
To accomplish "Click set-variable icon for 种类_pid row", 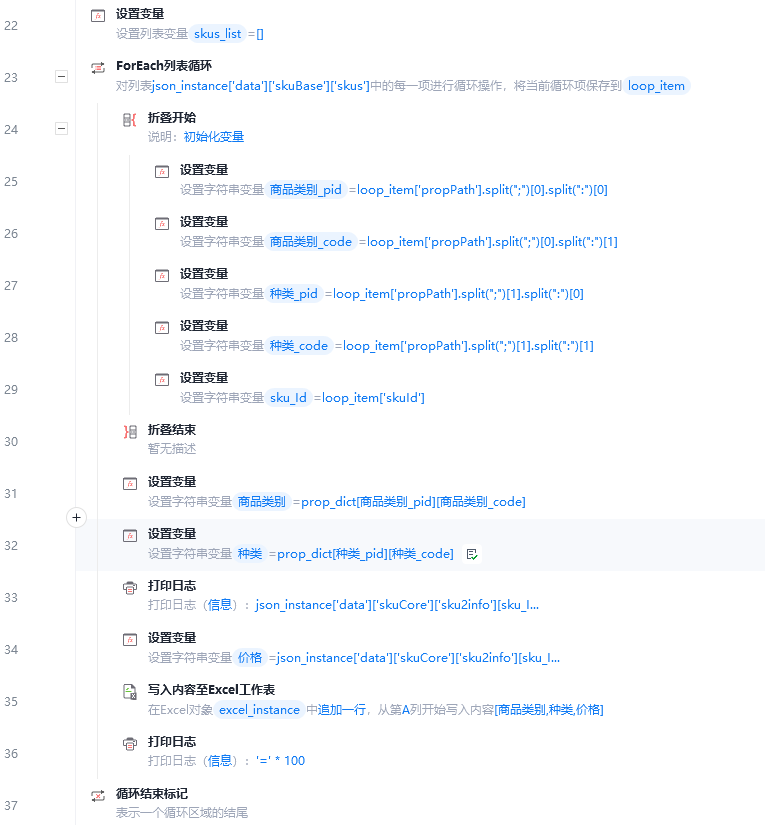I will point(162,275).
